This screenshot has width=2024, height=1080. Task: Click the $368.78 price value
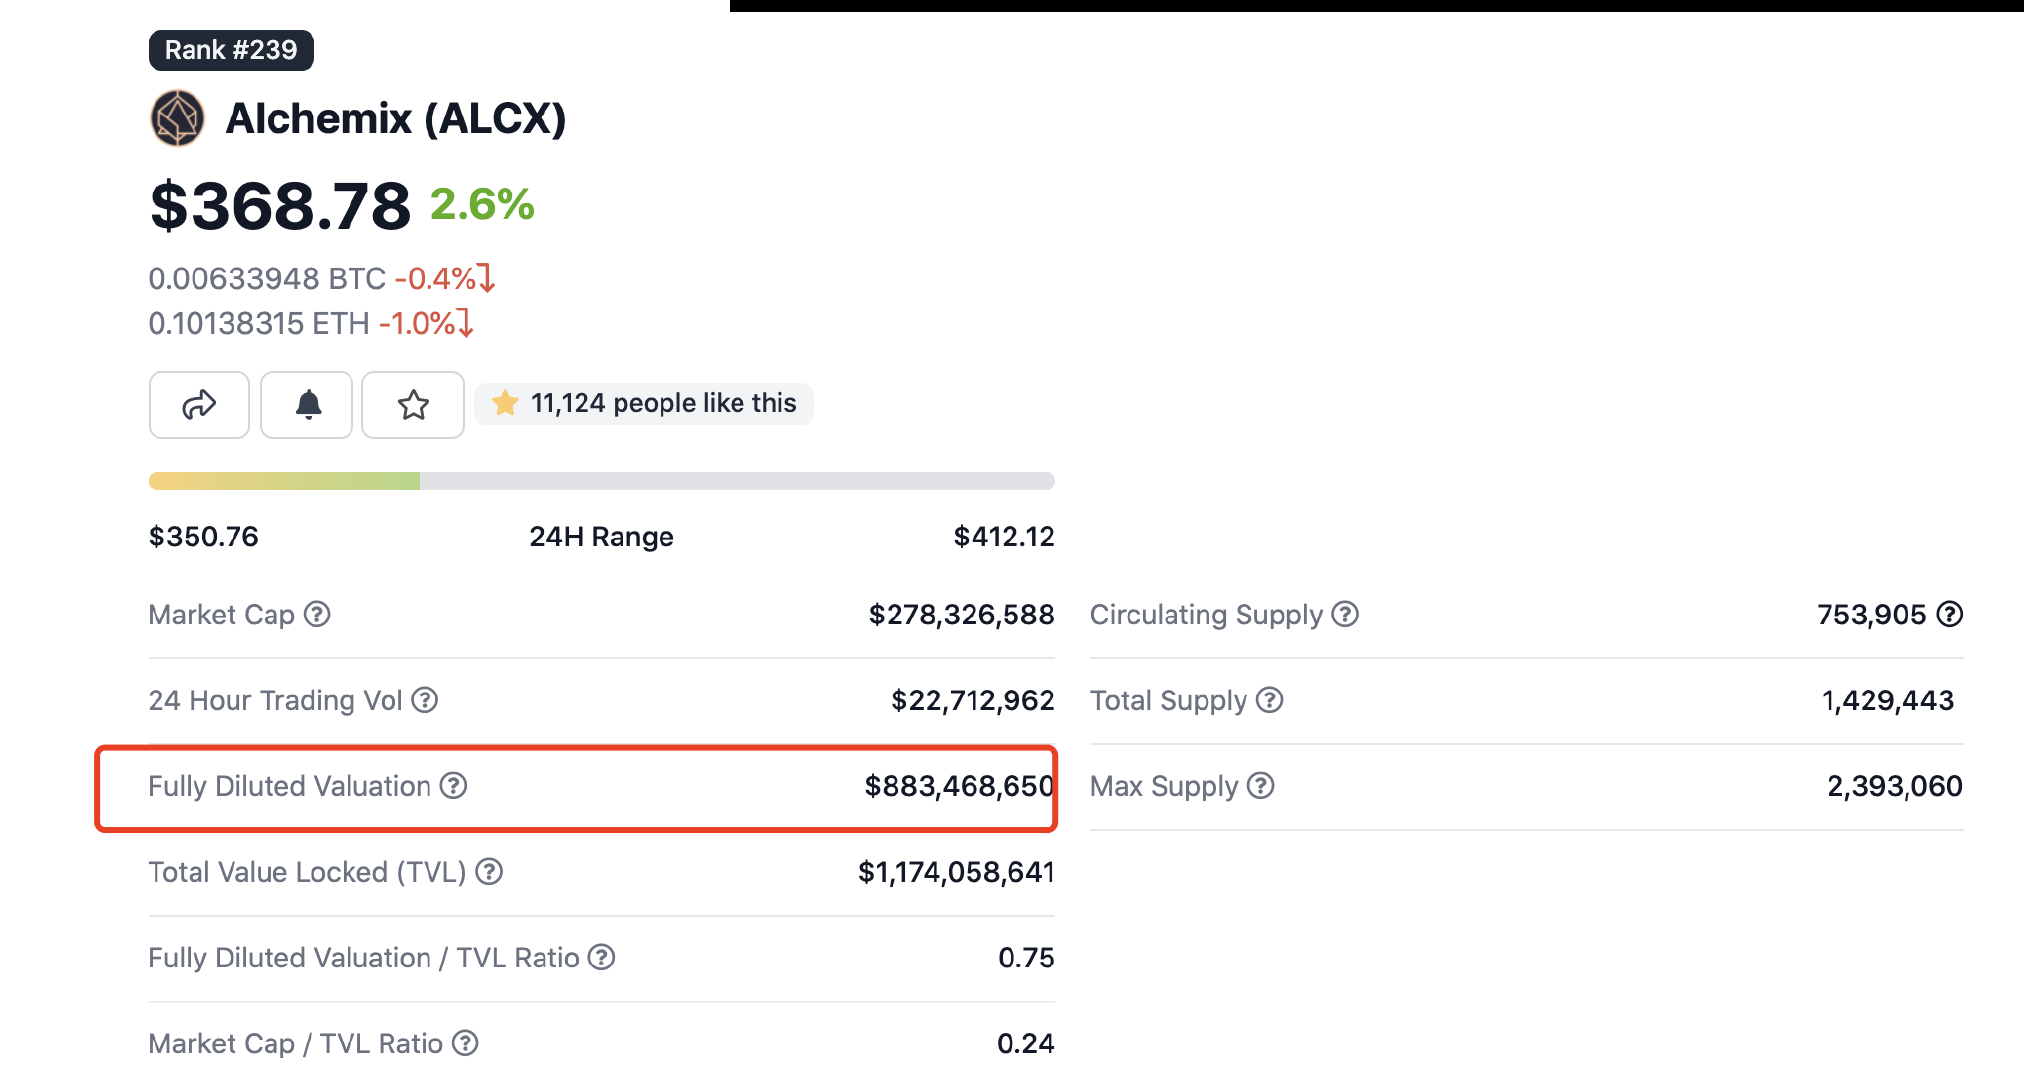point(280,206)
